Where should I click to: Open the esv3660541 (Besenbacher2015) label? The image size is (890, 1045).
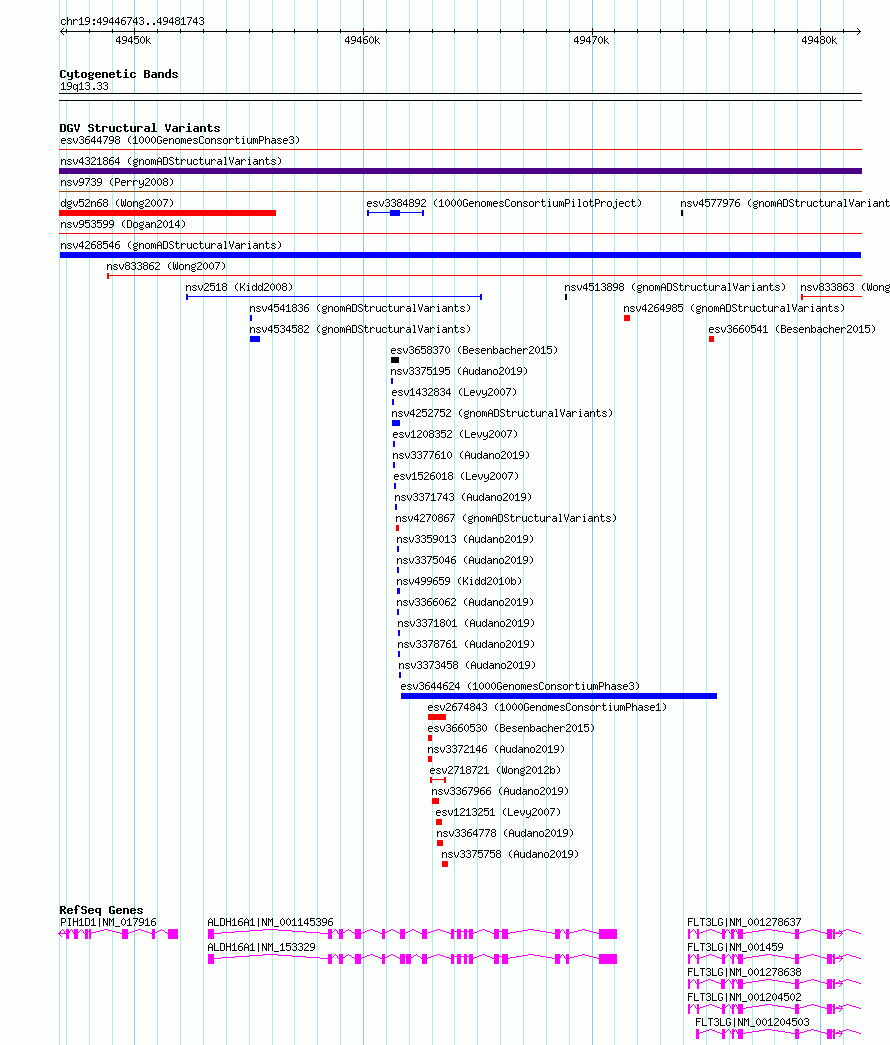coord(792,329)
